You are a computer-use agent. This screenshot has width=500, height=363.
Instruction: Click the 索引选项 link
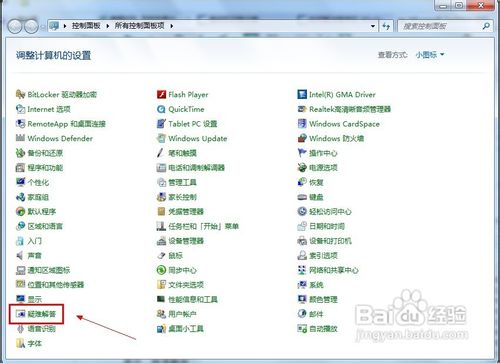click(x=323, y=255)
